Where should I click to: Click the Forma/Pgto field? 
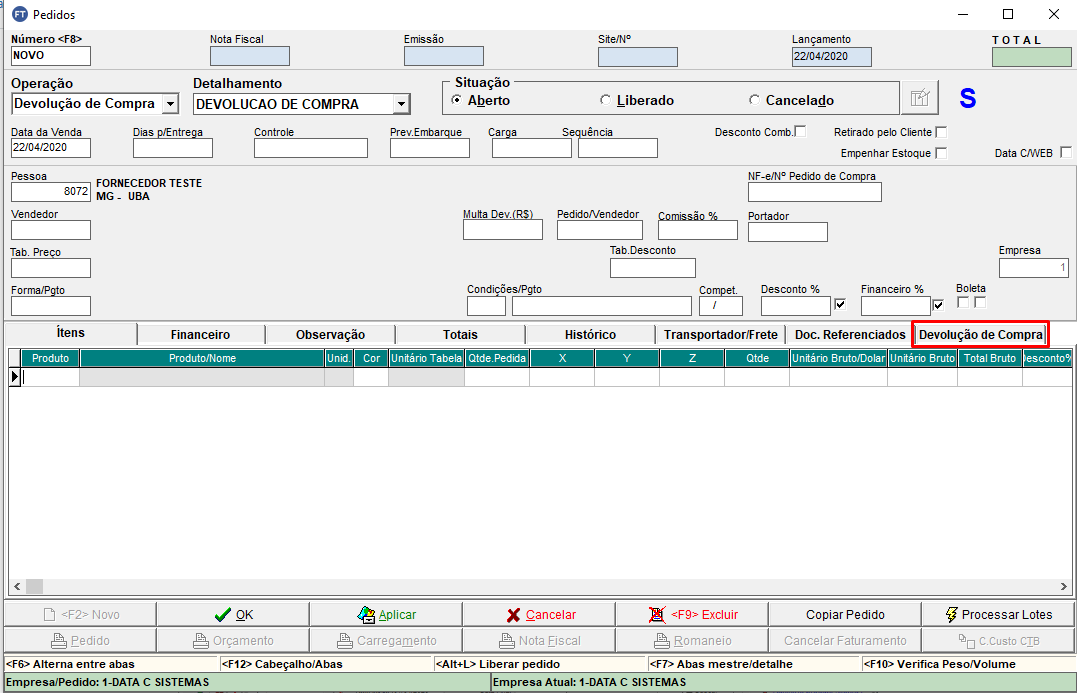51,306
